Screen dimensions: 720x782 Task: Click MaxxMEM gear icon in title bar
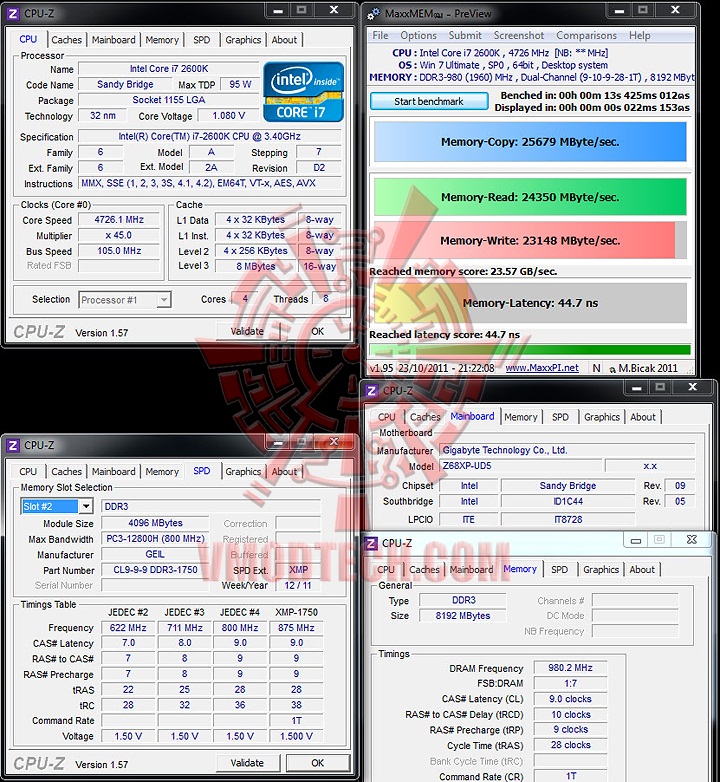point(373,14)
